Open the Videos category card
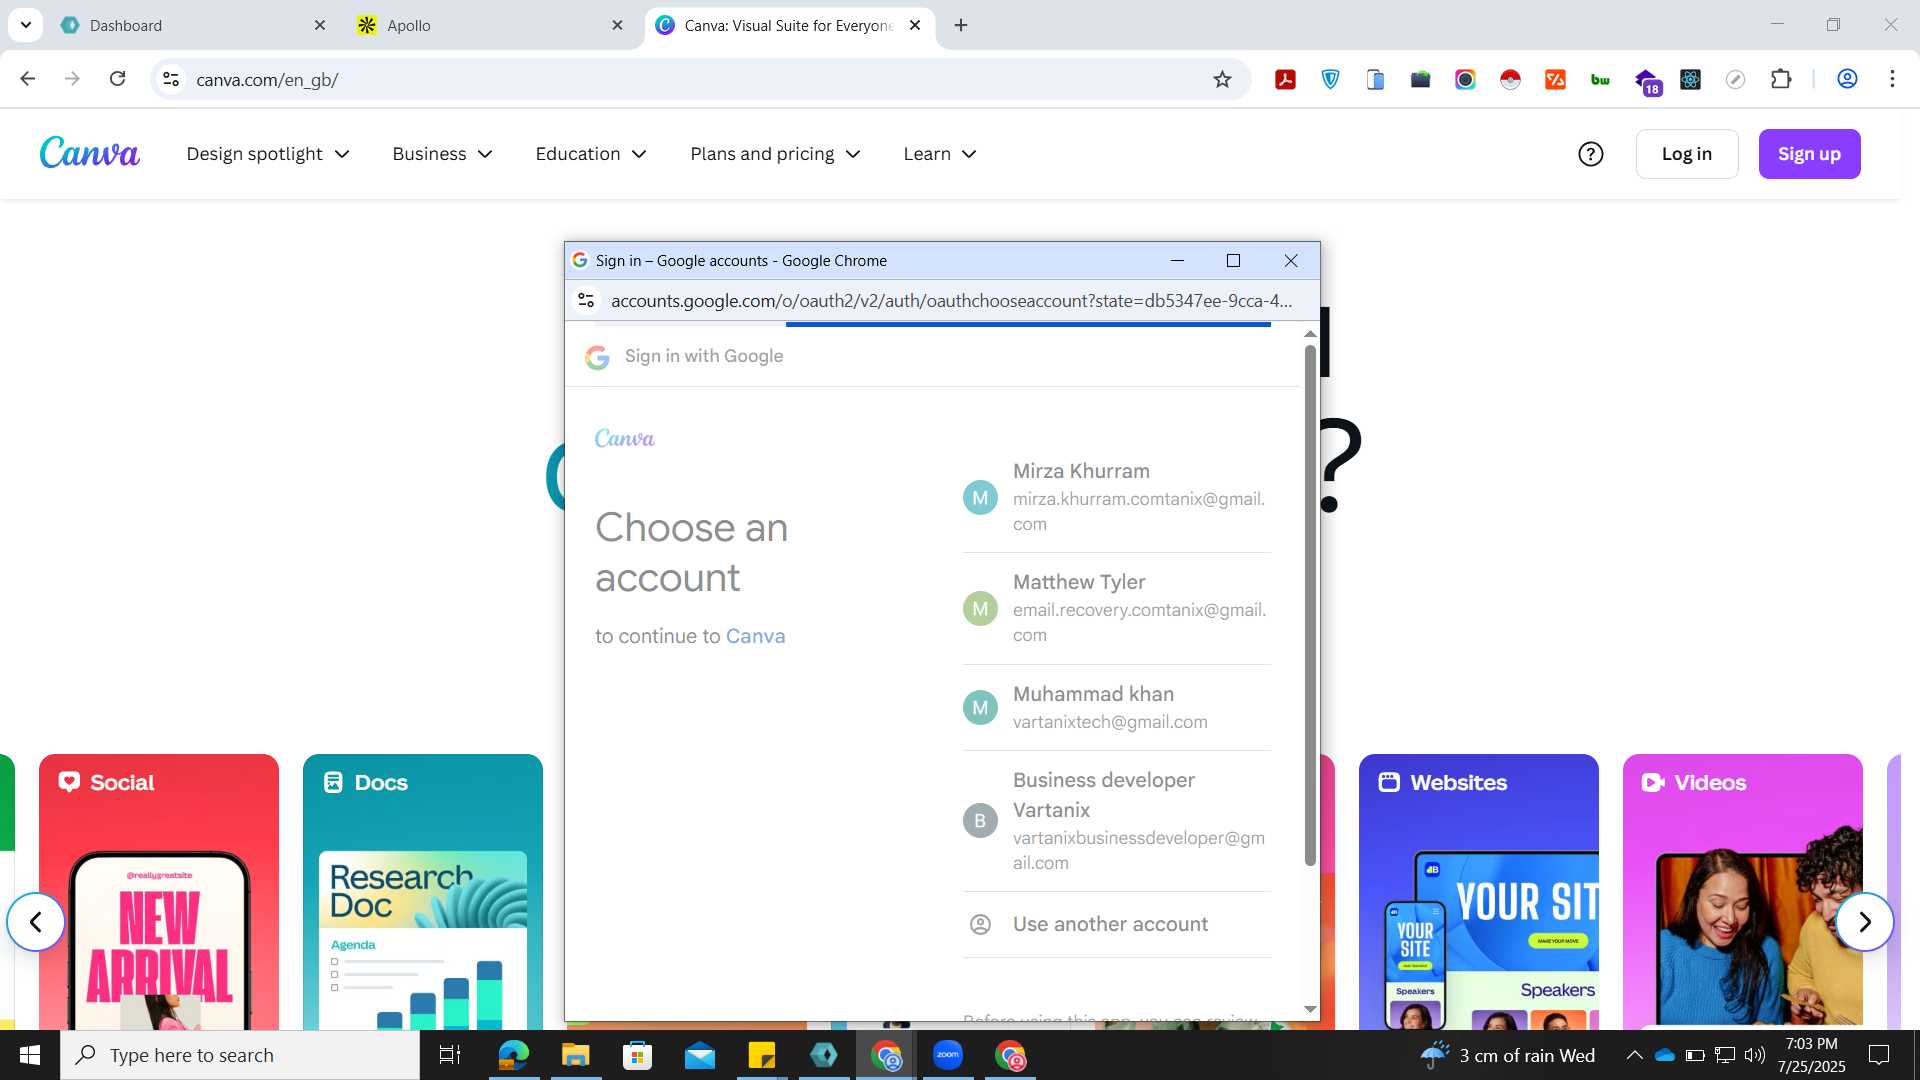This screenshot has width=1920, height=1080. pyautogui.click(x=1743, y=892)
